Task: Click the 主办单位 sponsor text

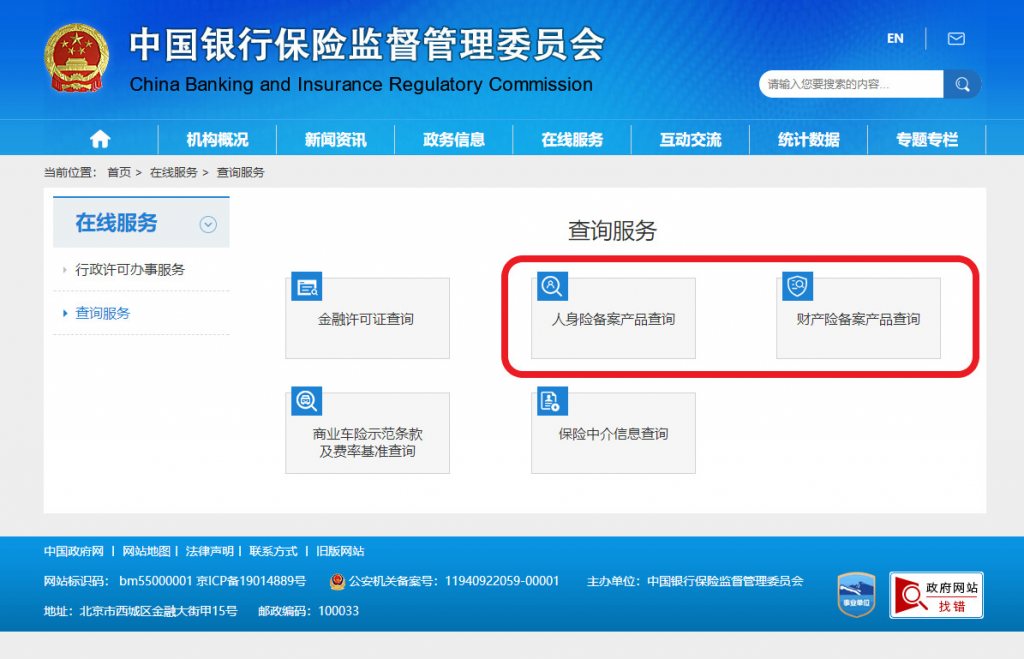Action: (695, 581)
